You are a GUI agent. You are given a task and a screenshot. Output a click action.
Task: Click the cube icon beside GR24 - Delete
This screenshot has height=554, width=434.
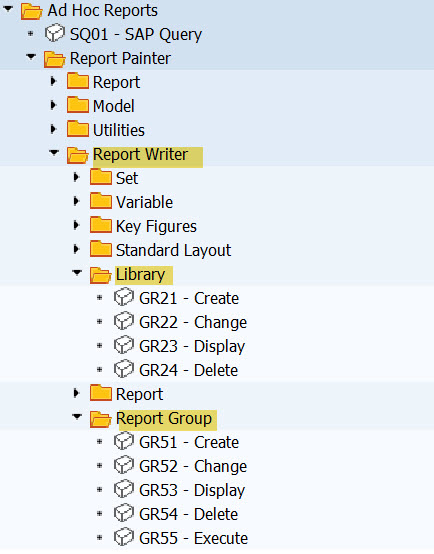pyautogui.click(x=124, y=369)
